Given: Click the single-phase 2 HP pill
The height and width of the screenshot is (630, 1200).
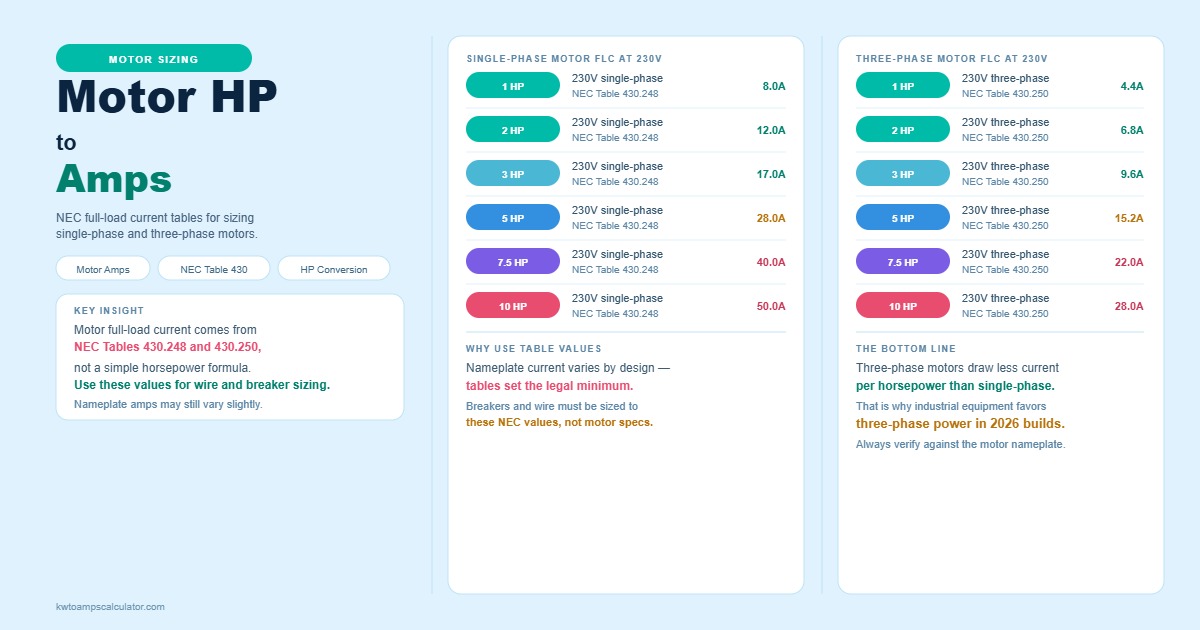Looking at the screenshot, I should click(513, 130).
